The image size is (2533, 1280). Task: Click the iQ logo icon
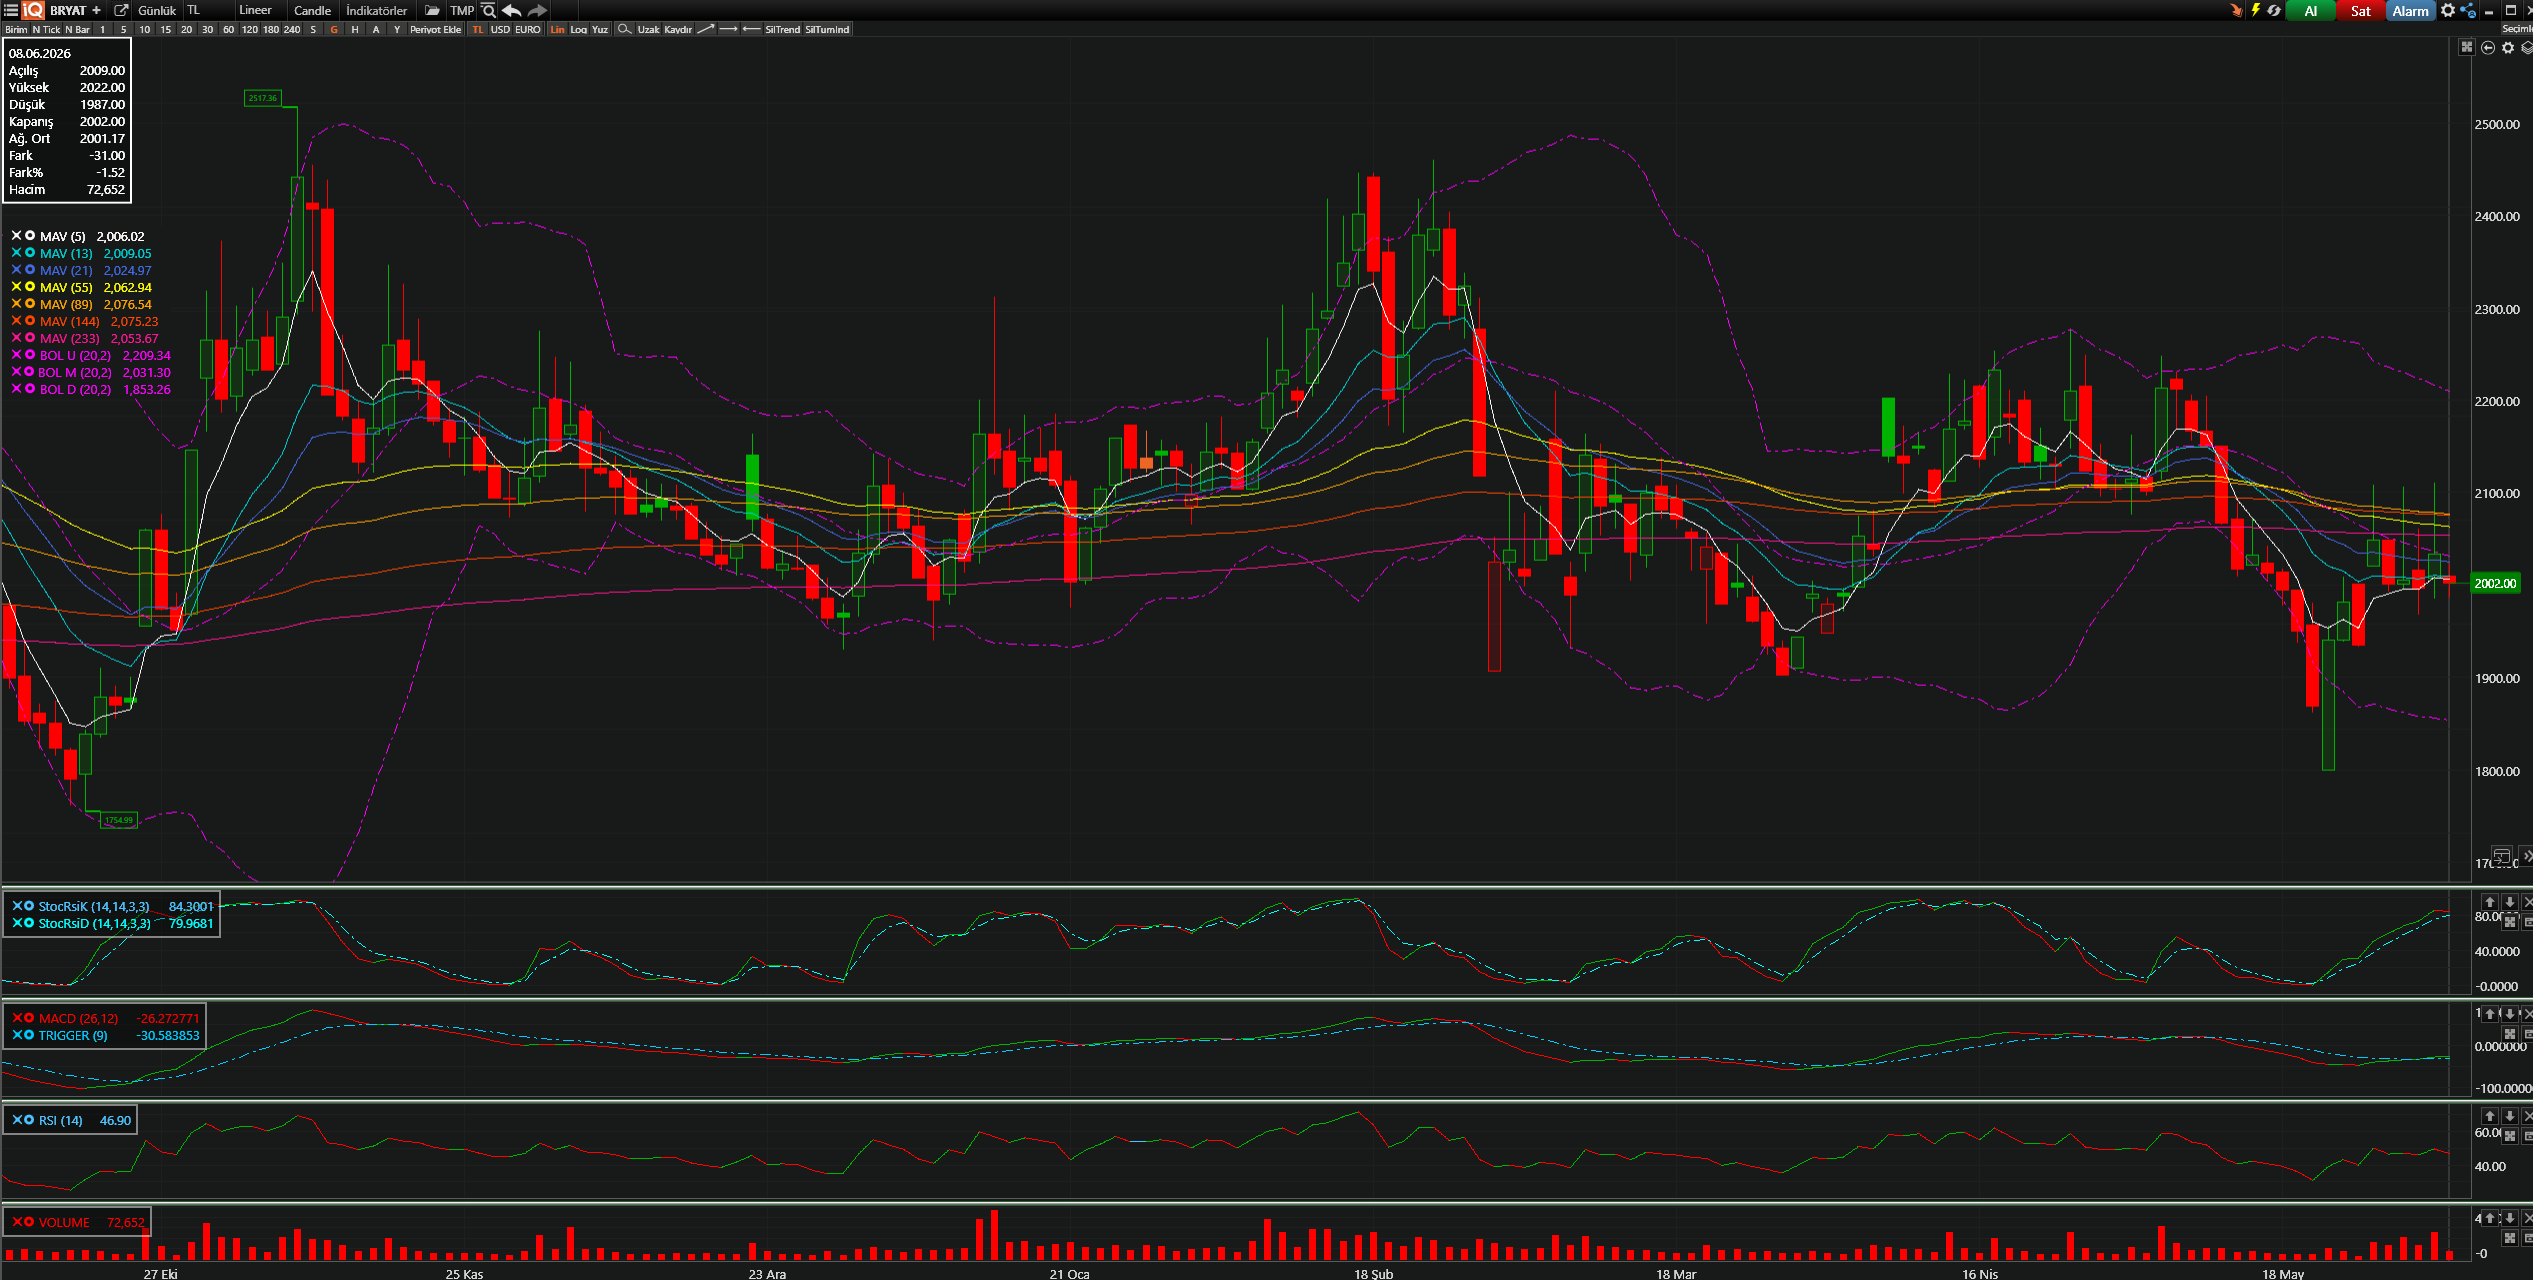coord(33,10)
